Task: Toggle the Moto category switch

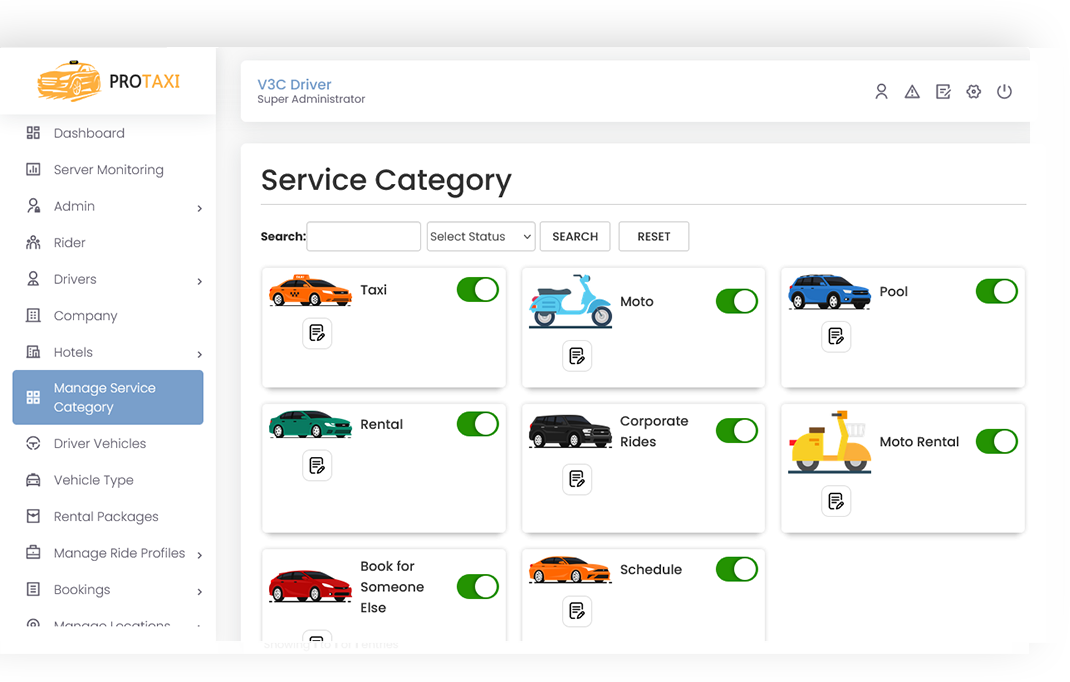Action: tap(737, 301)
